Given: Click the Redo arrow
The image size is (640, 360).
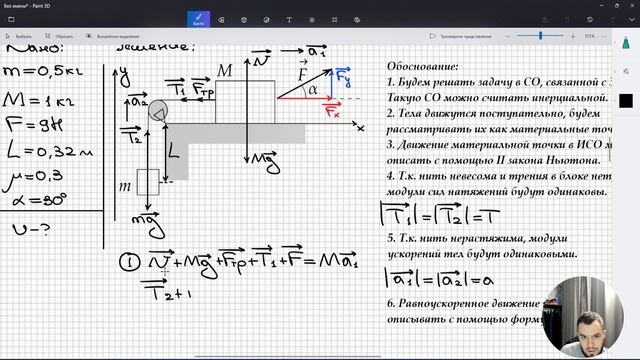Looking at the screenshot, I should pyautogui.click(x=613, y=20).
